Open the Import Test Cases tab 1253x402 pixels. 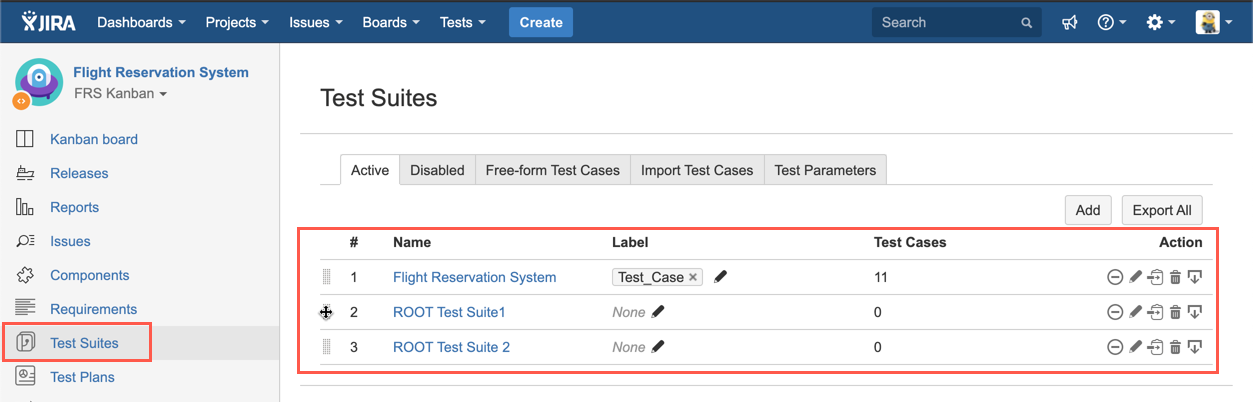pyautogui.click(x=696, y=170)
